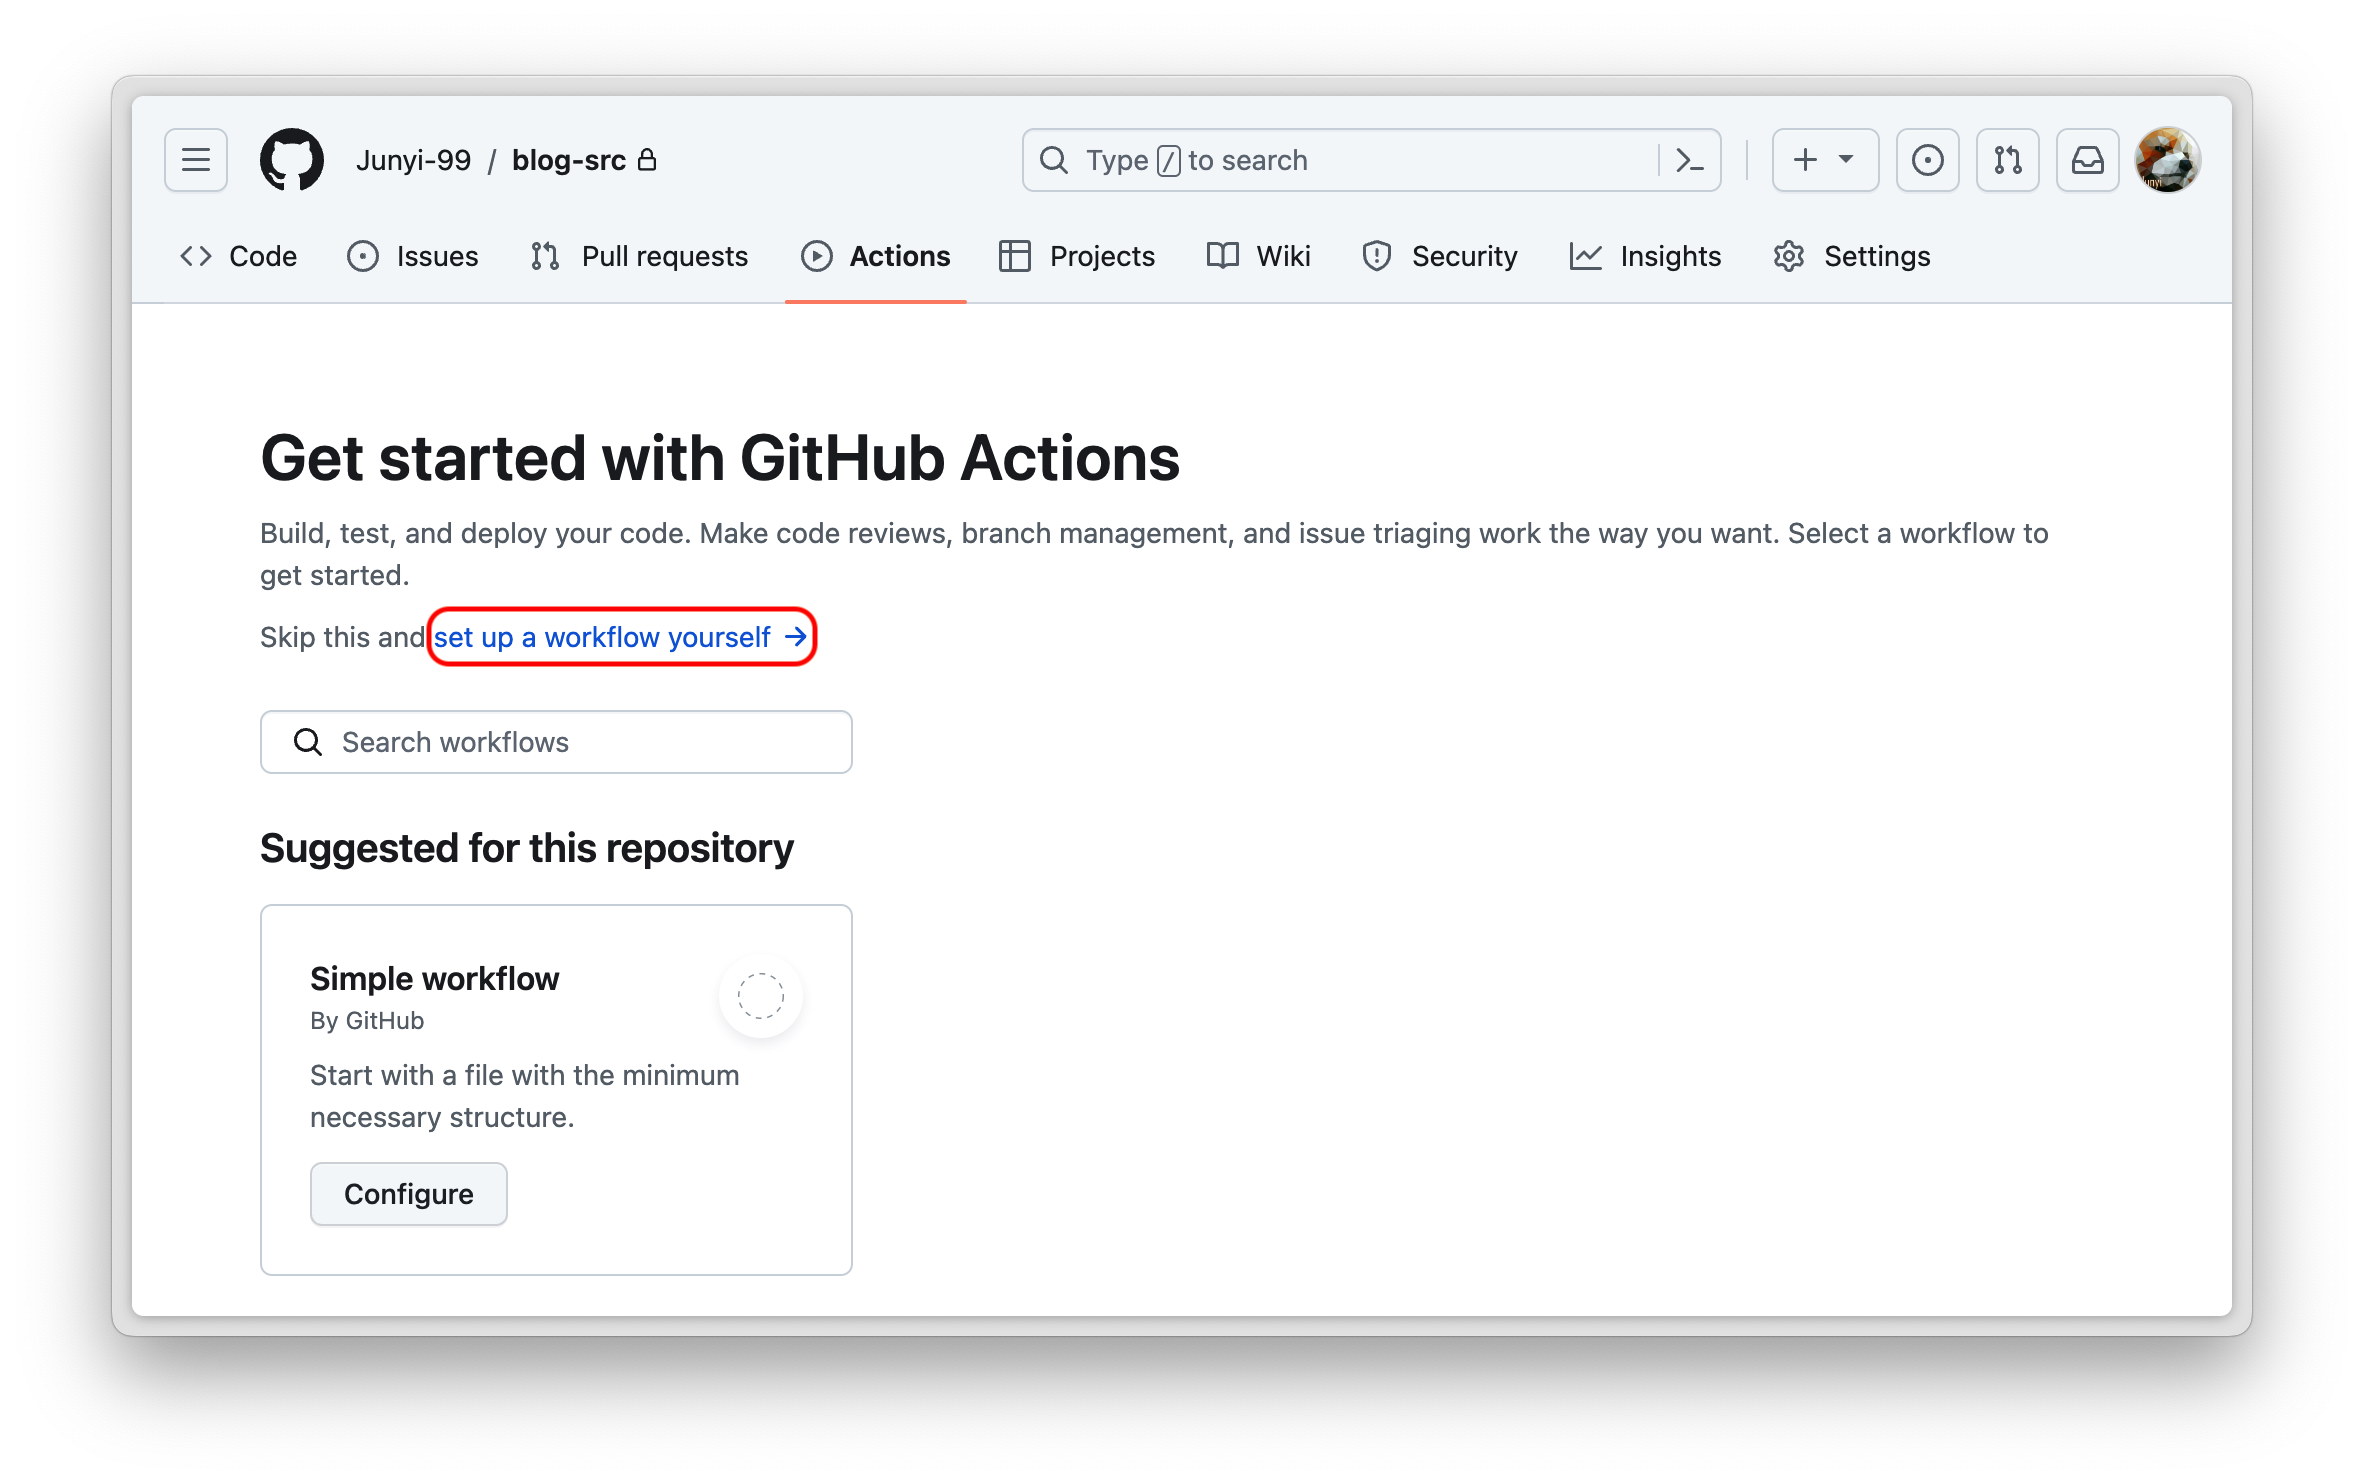The height and width of the screenshot is (1484, 2364).
Task: Click the pull request compare icon
Action: pos(2007,159)
